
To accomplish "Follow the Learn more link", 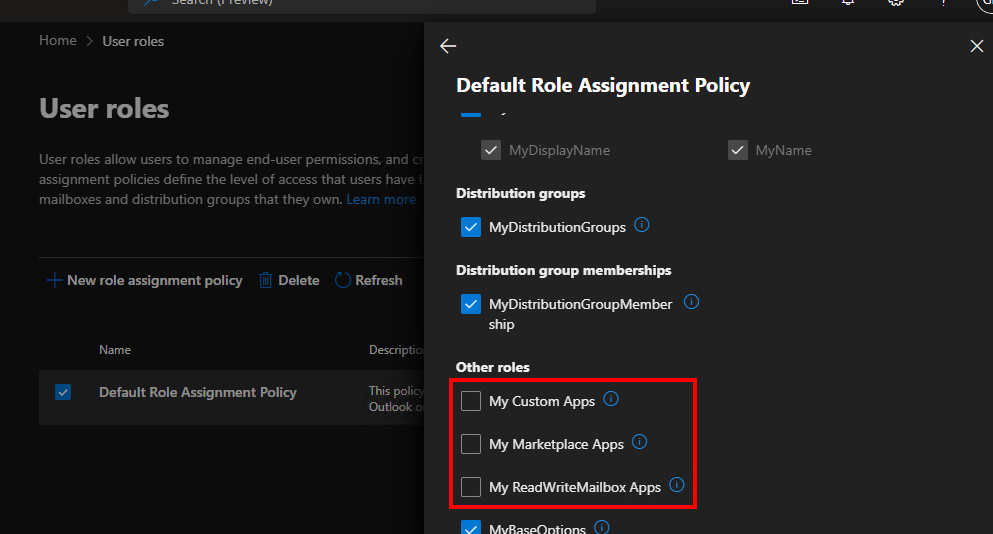I will (x=381, y=199).
